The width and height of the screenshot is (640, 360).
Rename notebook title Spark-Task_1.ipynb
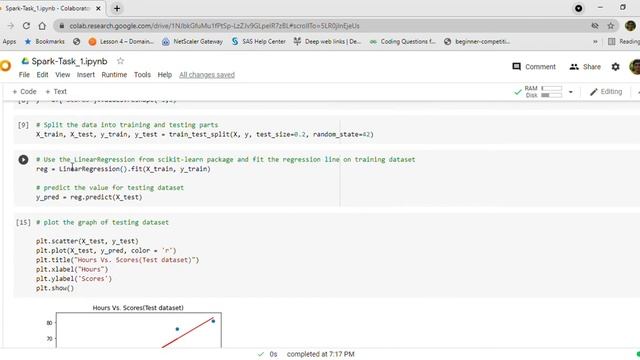[69, 61]
